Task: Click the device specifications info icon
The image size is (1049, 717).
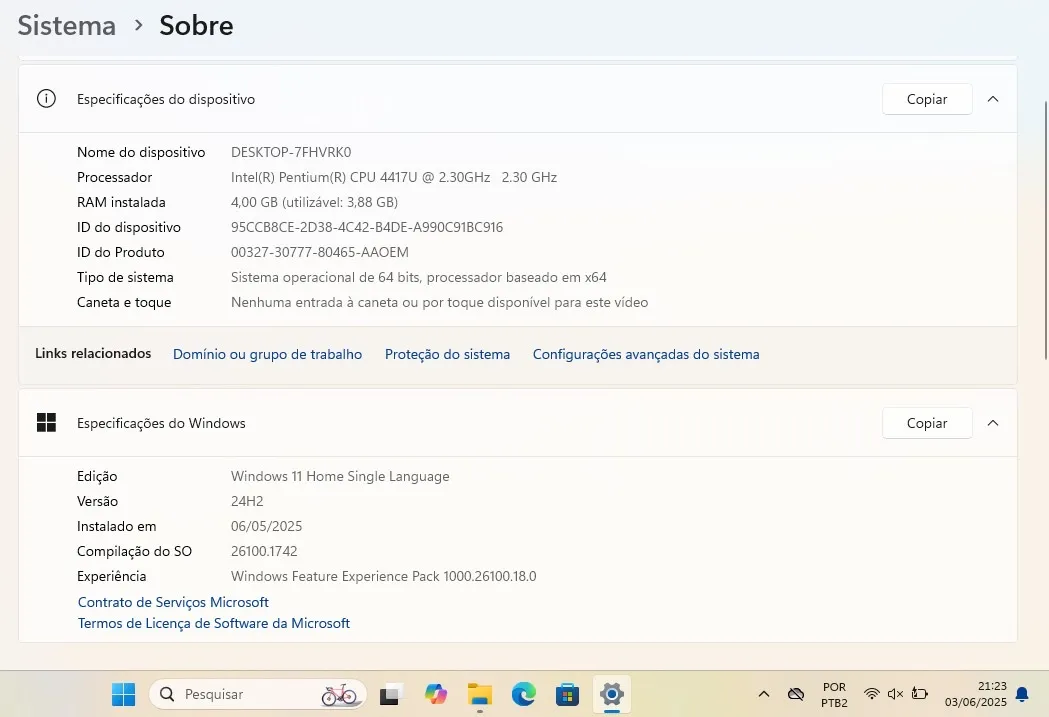Action: (x=46, y=99)
